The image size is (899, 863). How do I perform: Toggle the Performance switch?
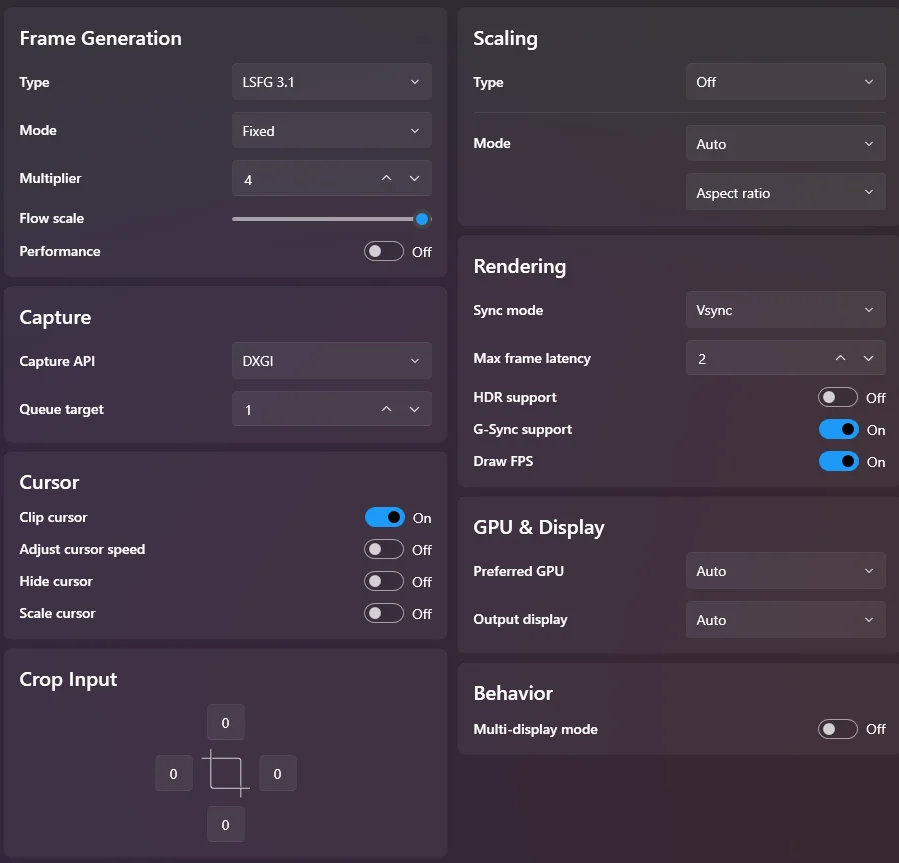click(x=384, y=251)
